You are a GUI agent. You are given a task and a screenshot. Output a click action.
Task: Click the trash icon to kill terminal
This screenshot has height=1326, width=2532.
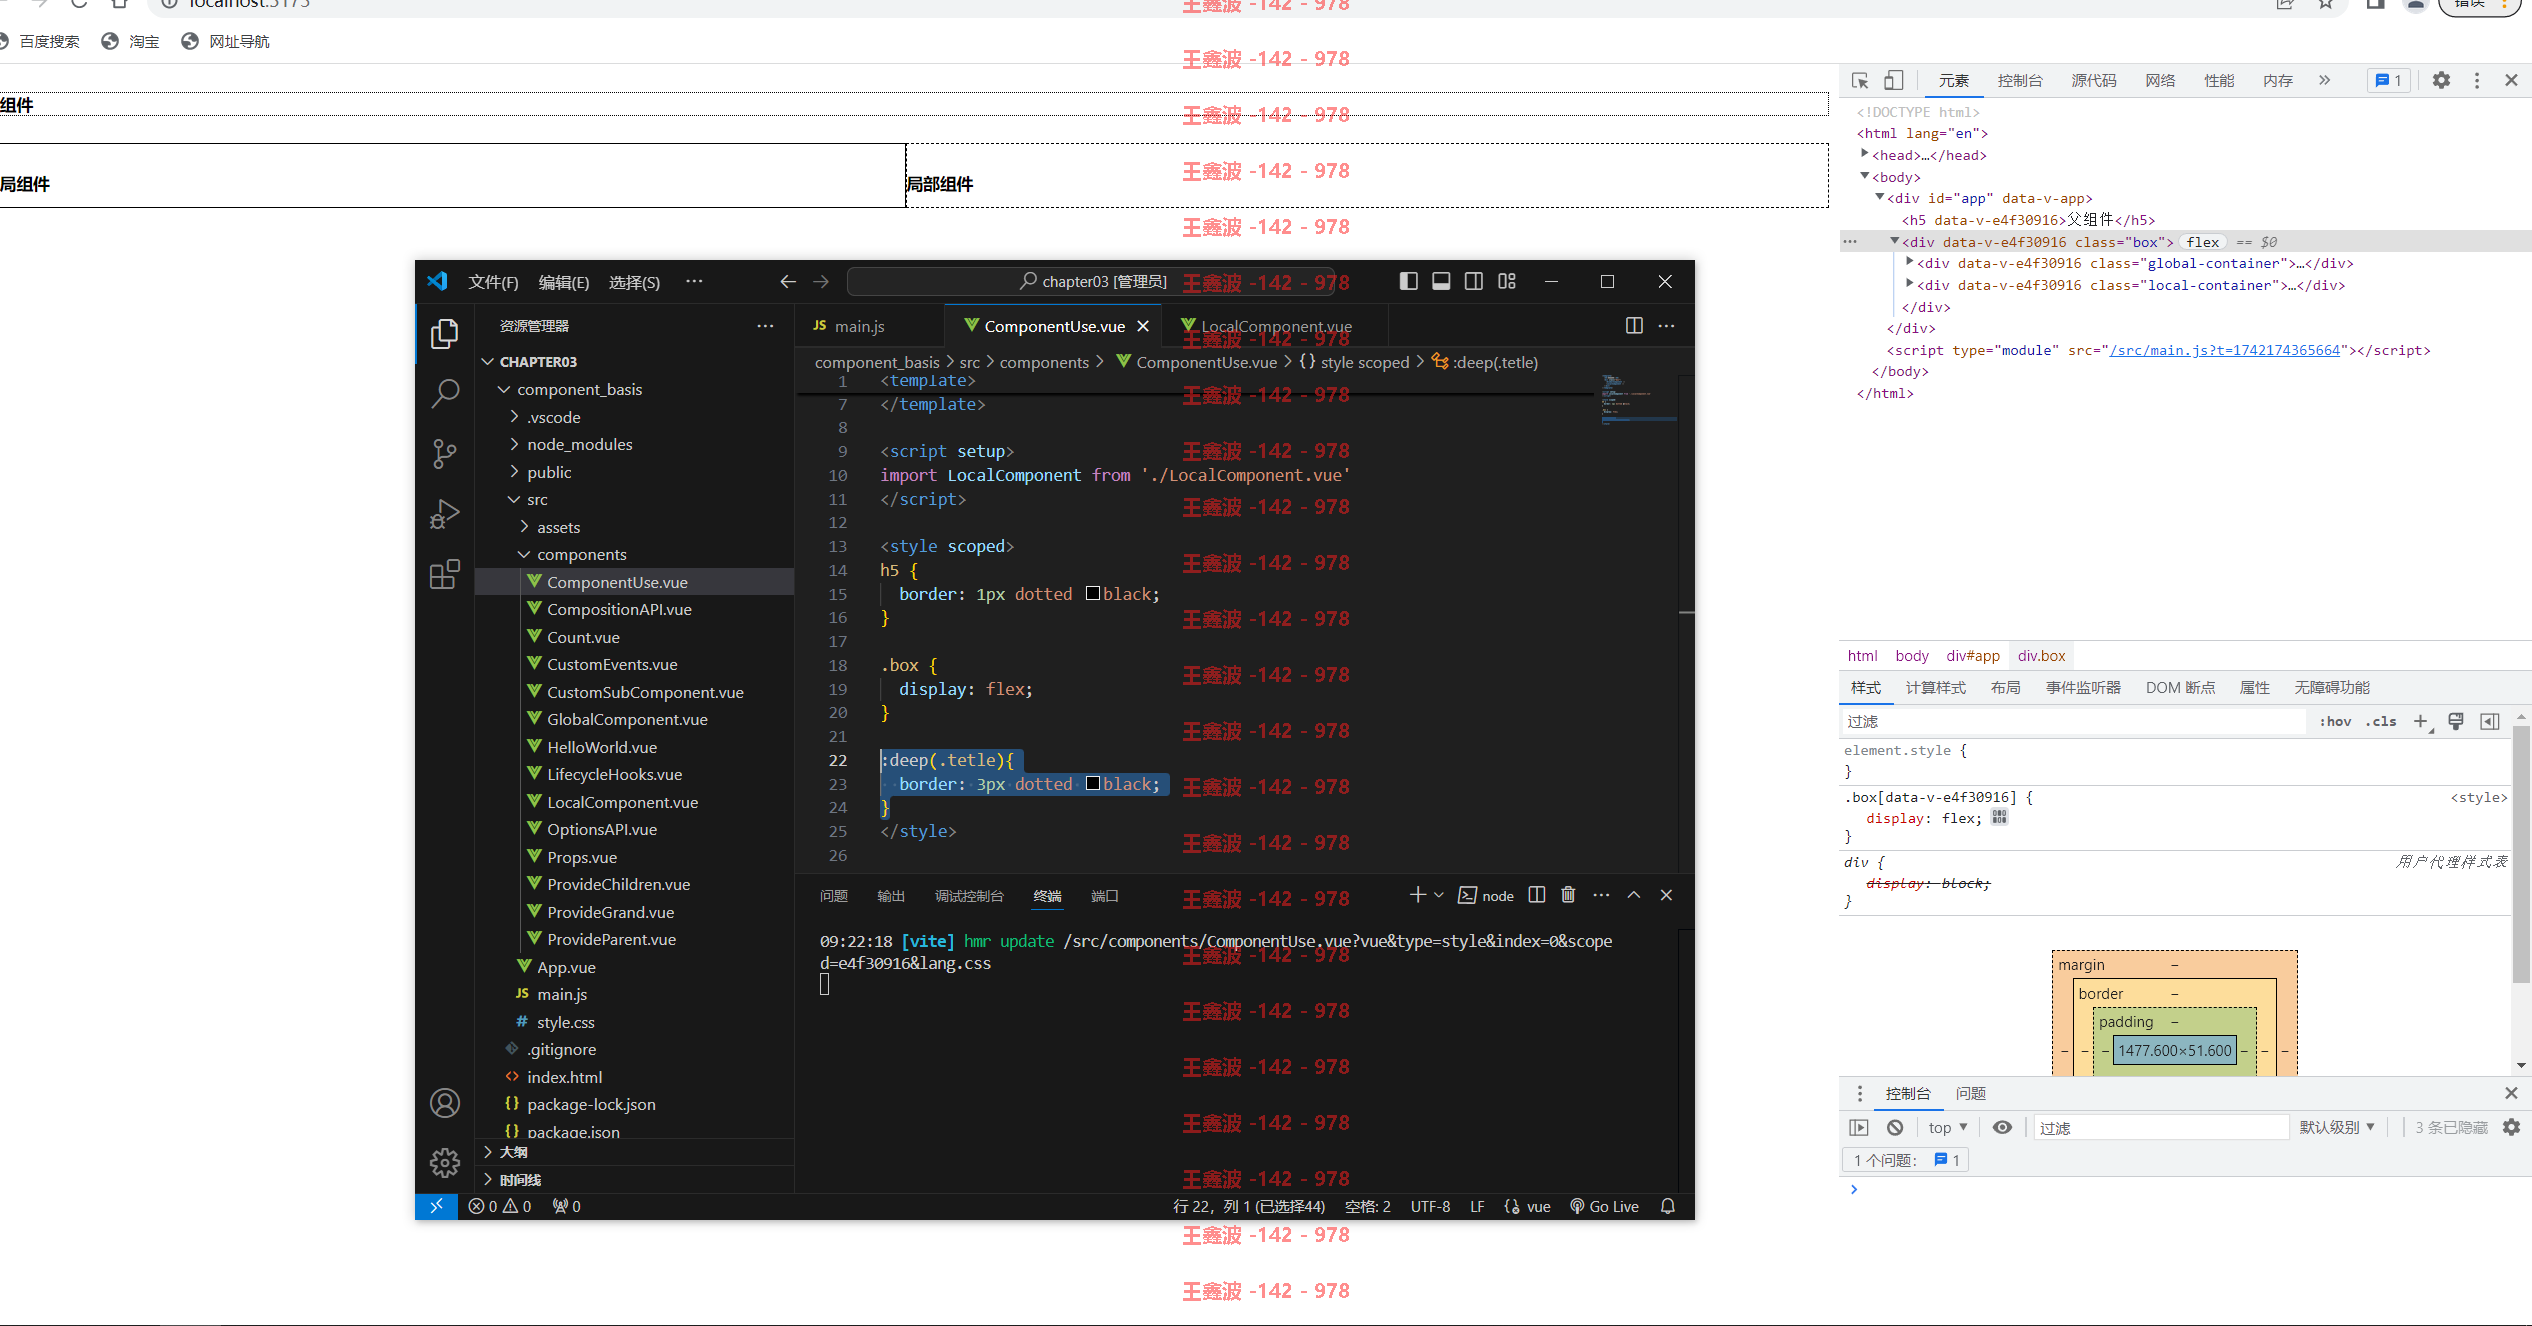(1568, 895)
